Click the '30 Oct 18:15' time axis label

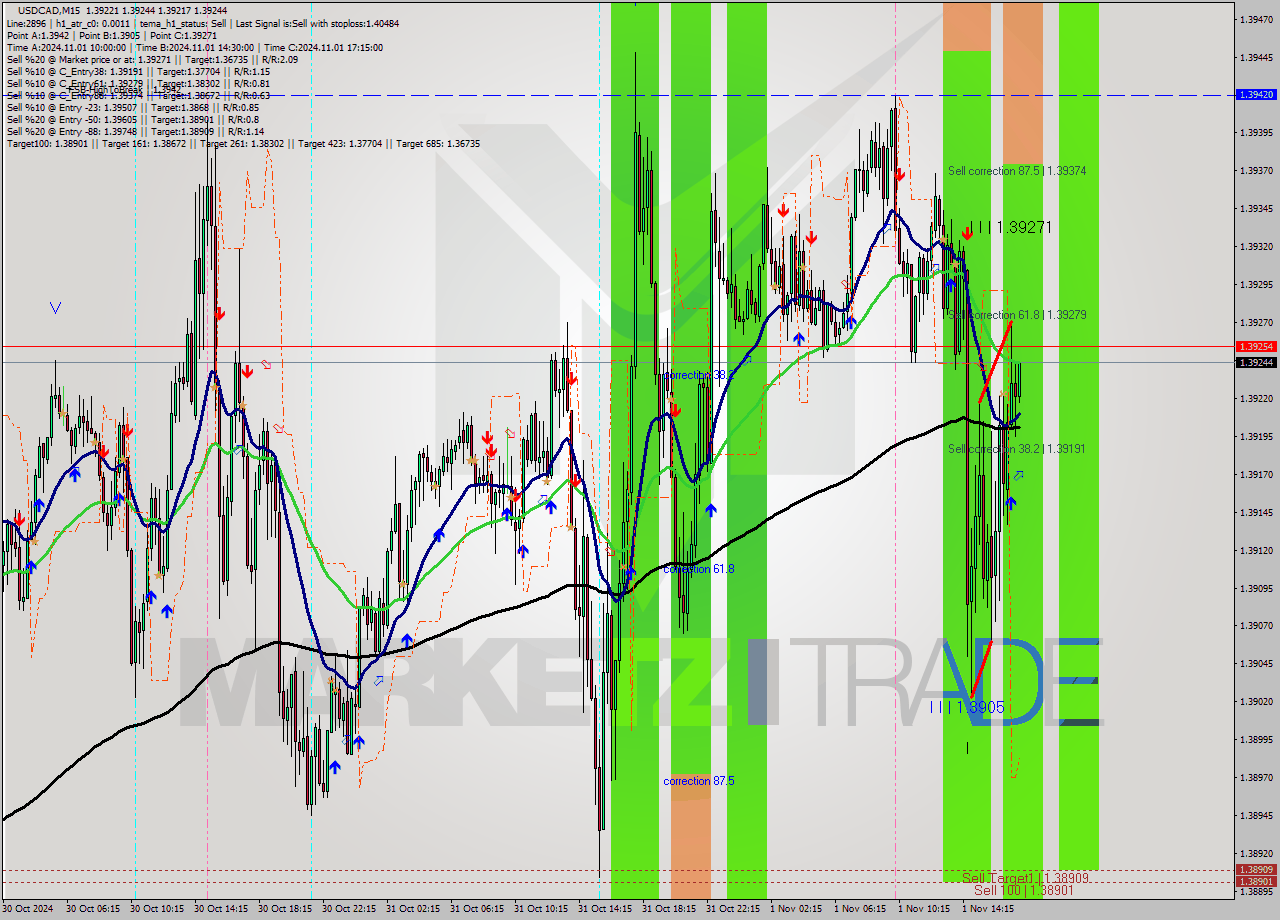point(285,909)
